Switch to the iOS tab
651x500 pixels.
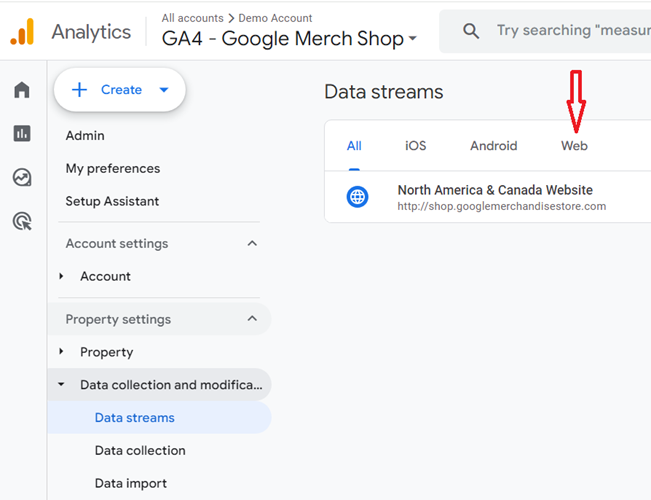pos(416,146)
